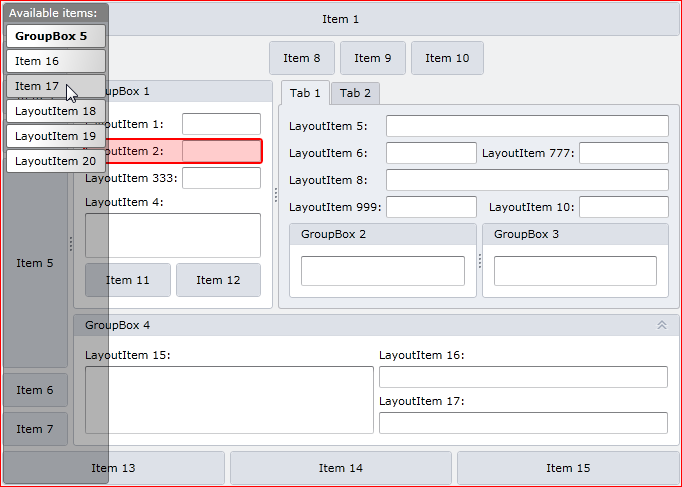The image size is (682, 487).
Task: Click the Item 9 button
Action: pos(373,58)
